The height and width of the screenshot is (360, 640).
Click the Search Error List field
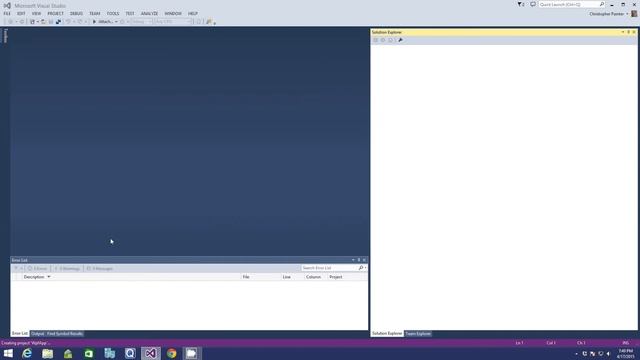(x=329, y=268)
